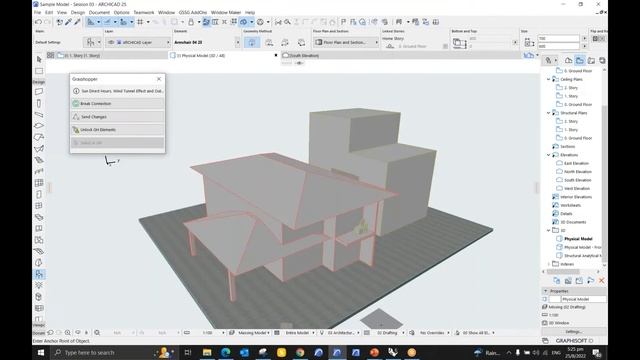This screenshot has height=360, width=640.
Task: Collapse the Elevations tree node
Action: [x=549, y=155]
